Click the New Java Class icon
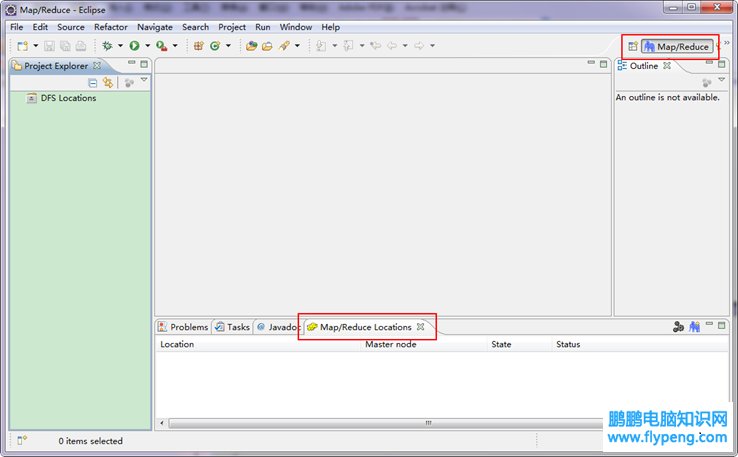Screen dimensions: 738x457 tap(215, 46)
